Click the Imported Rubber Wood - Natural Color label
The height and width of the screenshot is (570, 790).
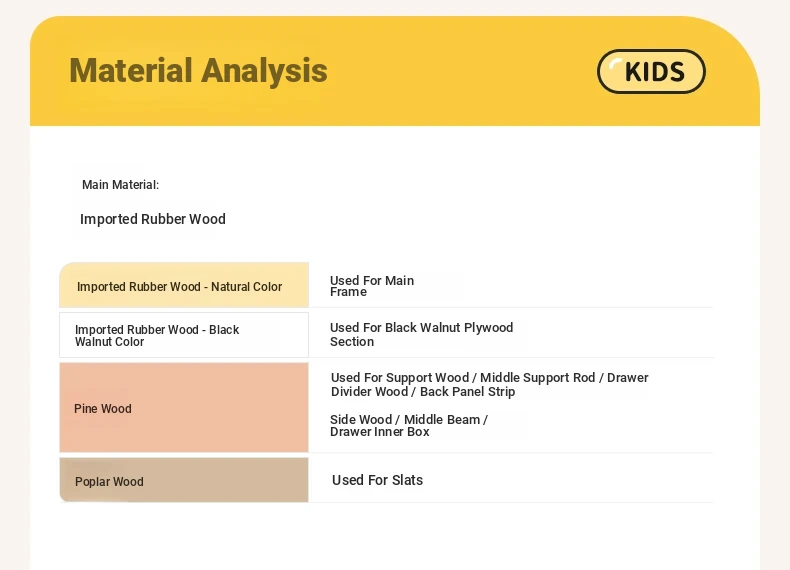pyautogui.click(x=179, y=287)
